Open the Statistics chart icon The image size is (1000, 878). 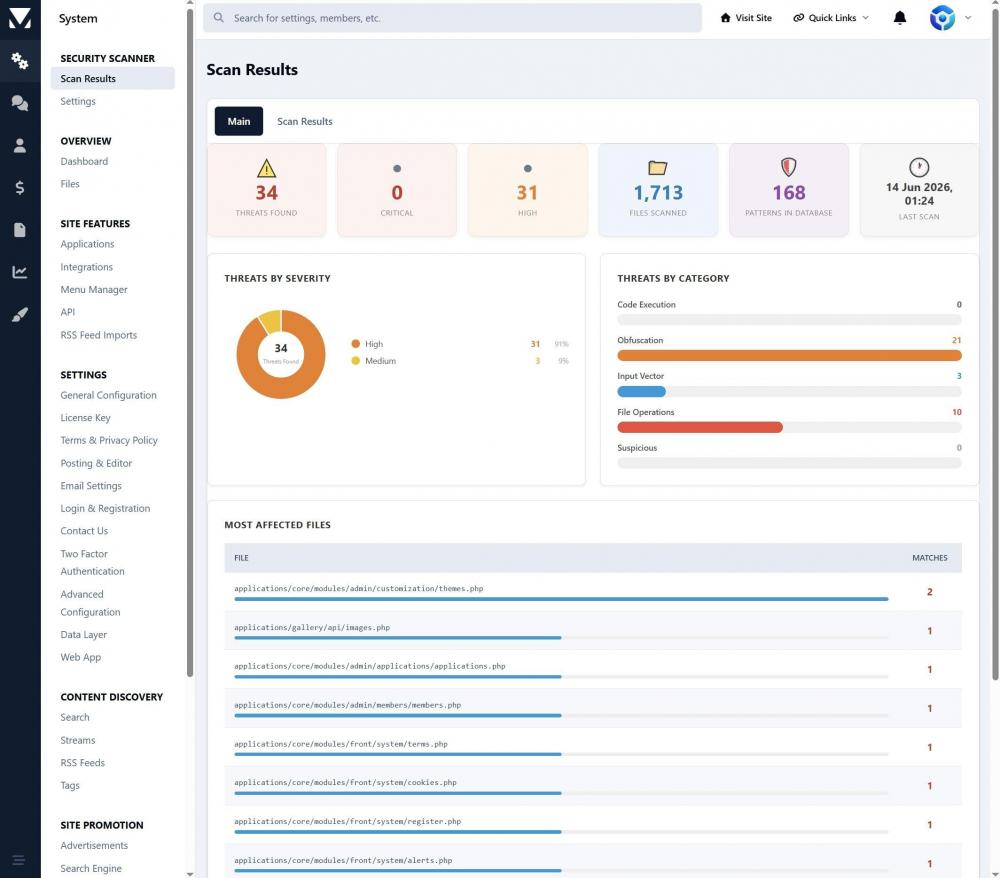point(20,272)
